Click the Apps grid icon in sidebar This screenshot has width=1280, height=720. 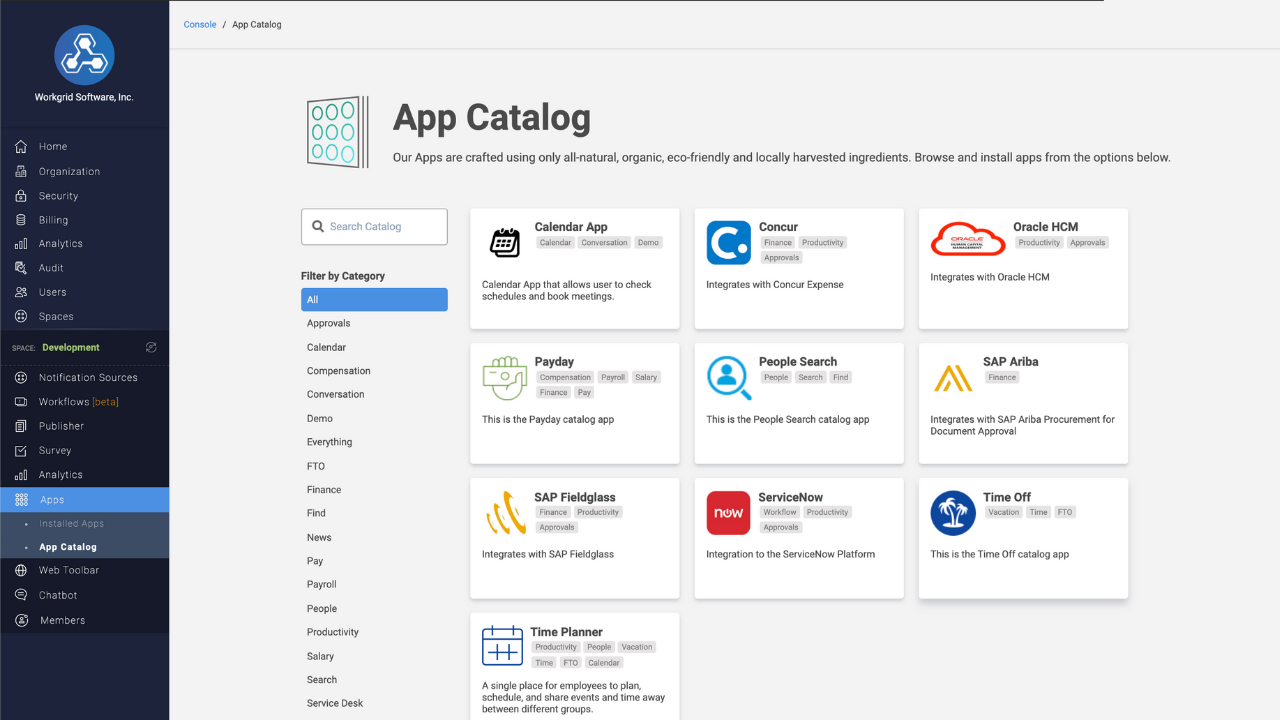(21, 500)
